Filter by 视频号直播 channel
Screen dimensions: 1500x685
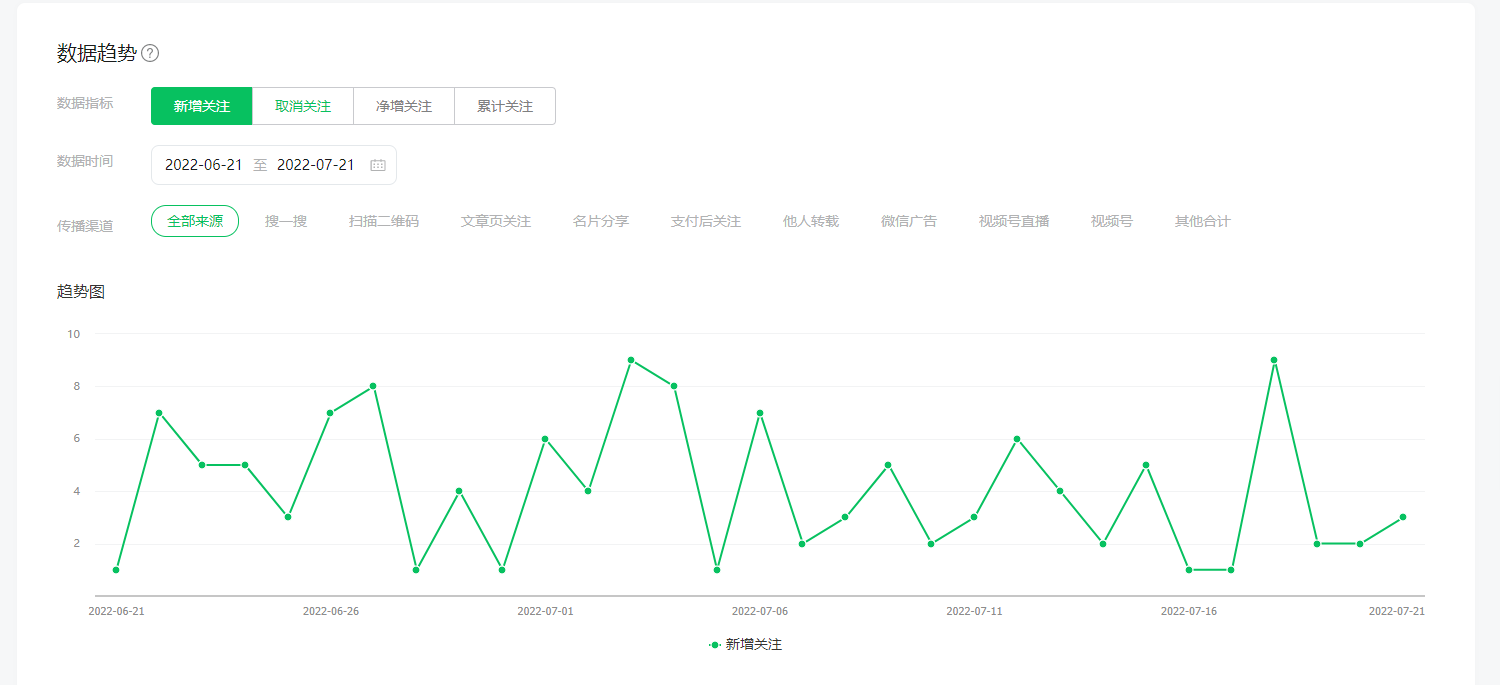click(x=1014, y=221)
